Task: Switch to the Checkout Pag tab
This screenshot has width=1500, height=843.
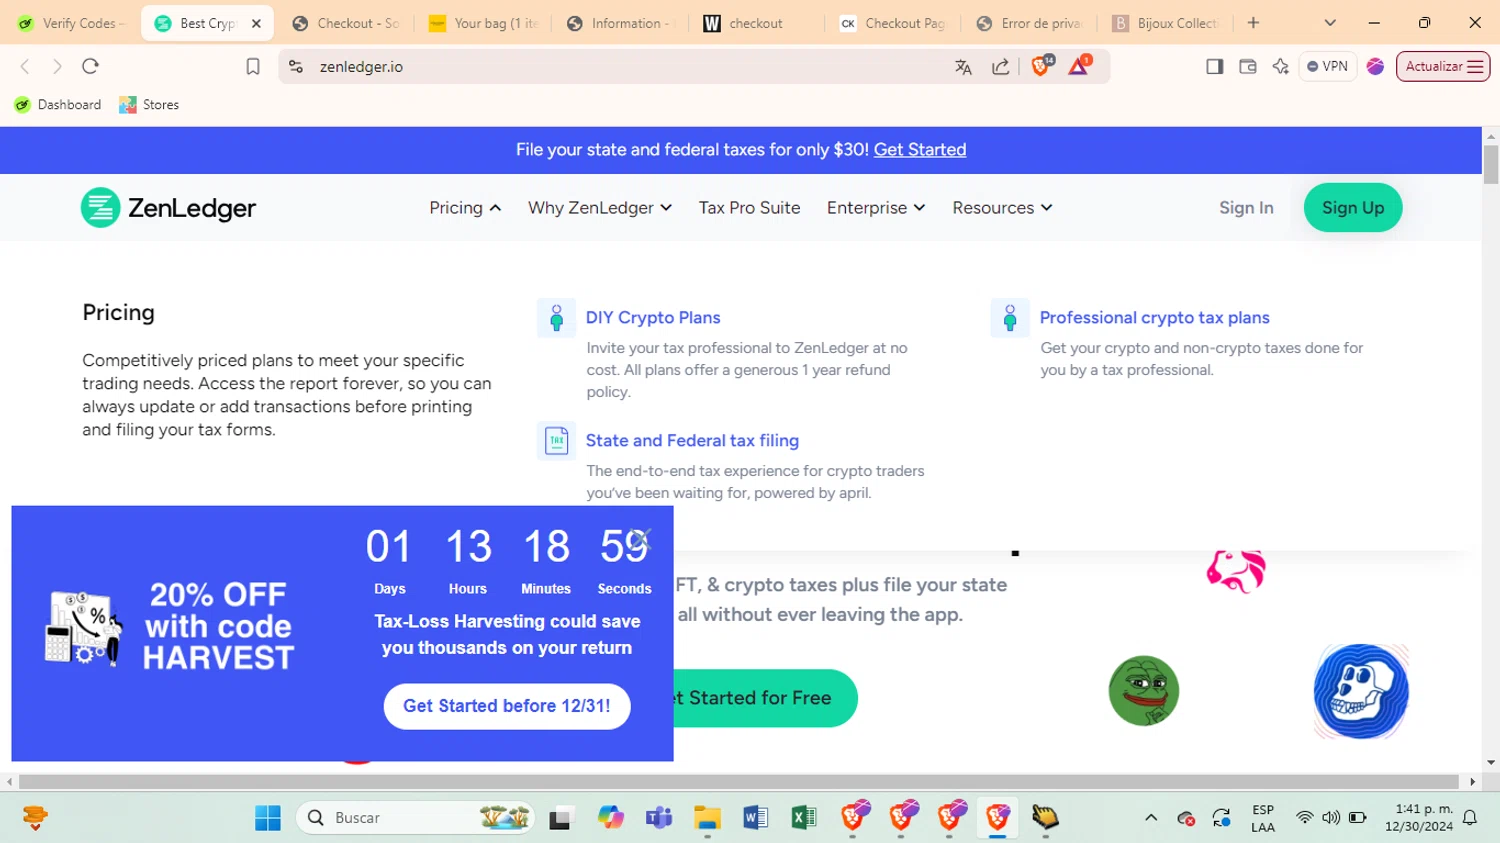Action: click(x=894, y=23)
